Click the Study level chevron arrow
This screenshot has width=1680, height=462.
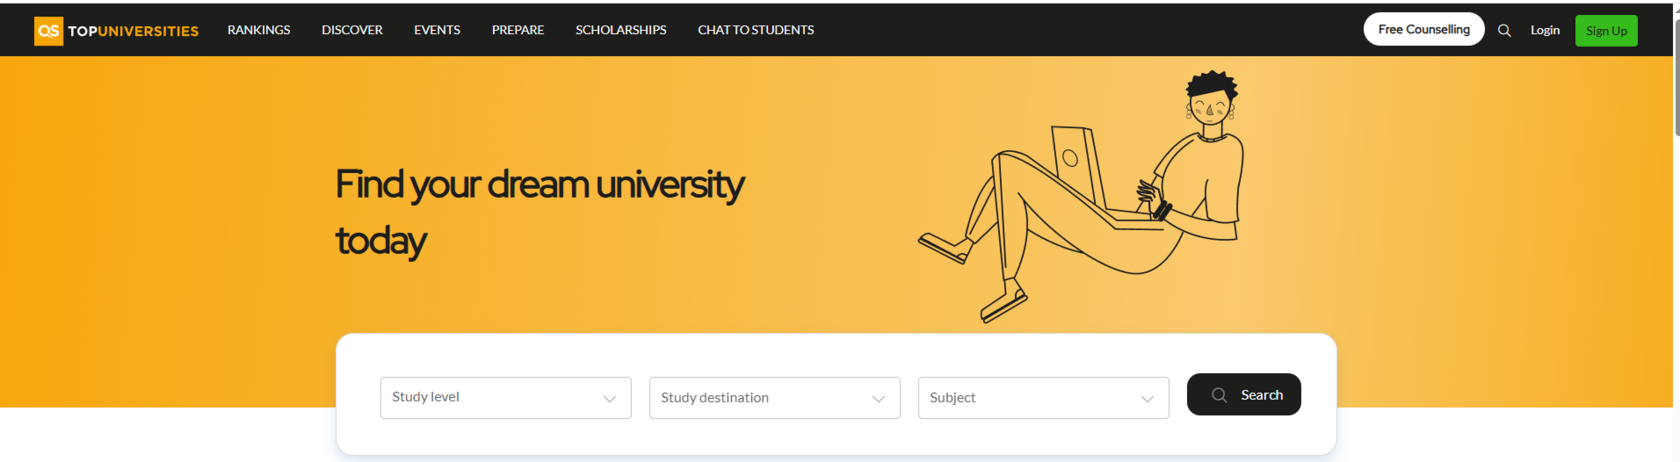609,399
